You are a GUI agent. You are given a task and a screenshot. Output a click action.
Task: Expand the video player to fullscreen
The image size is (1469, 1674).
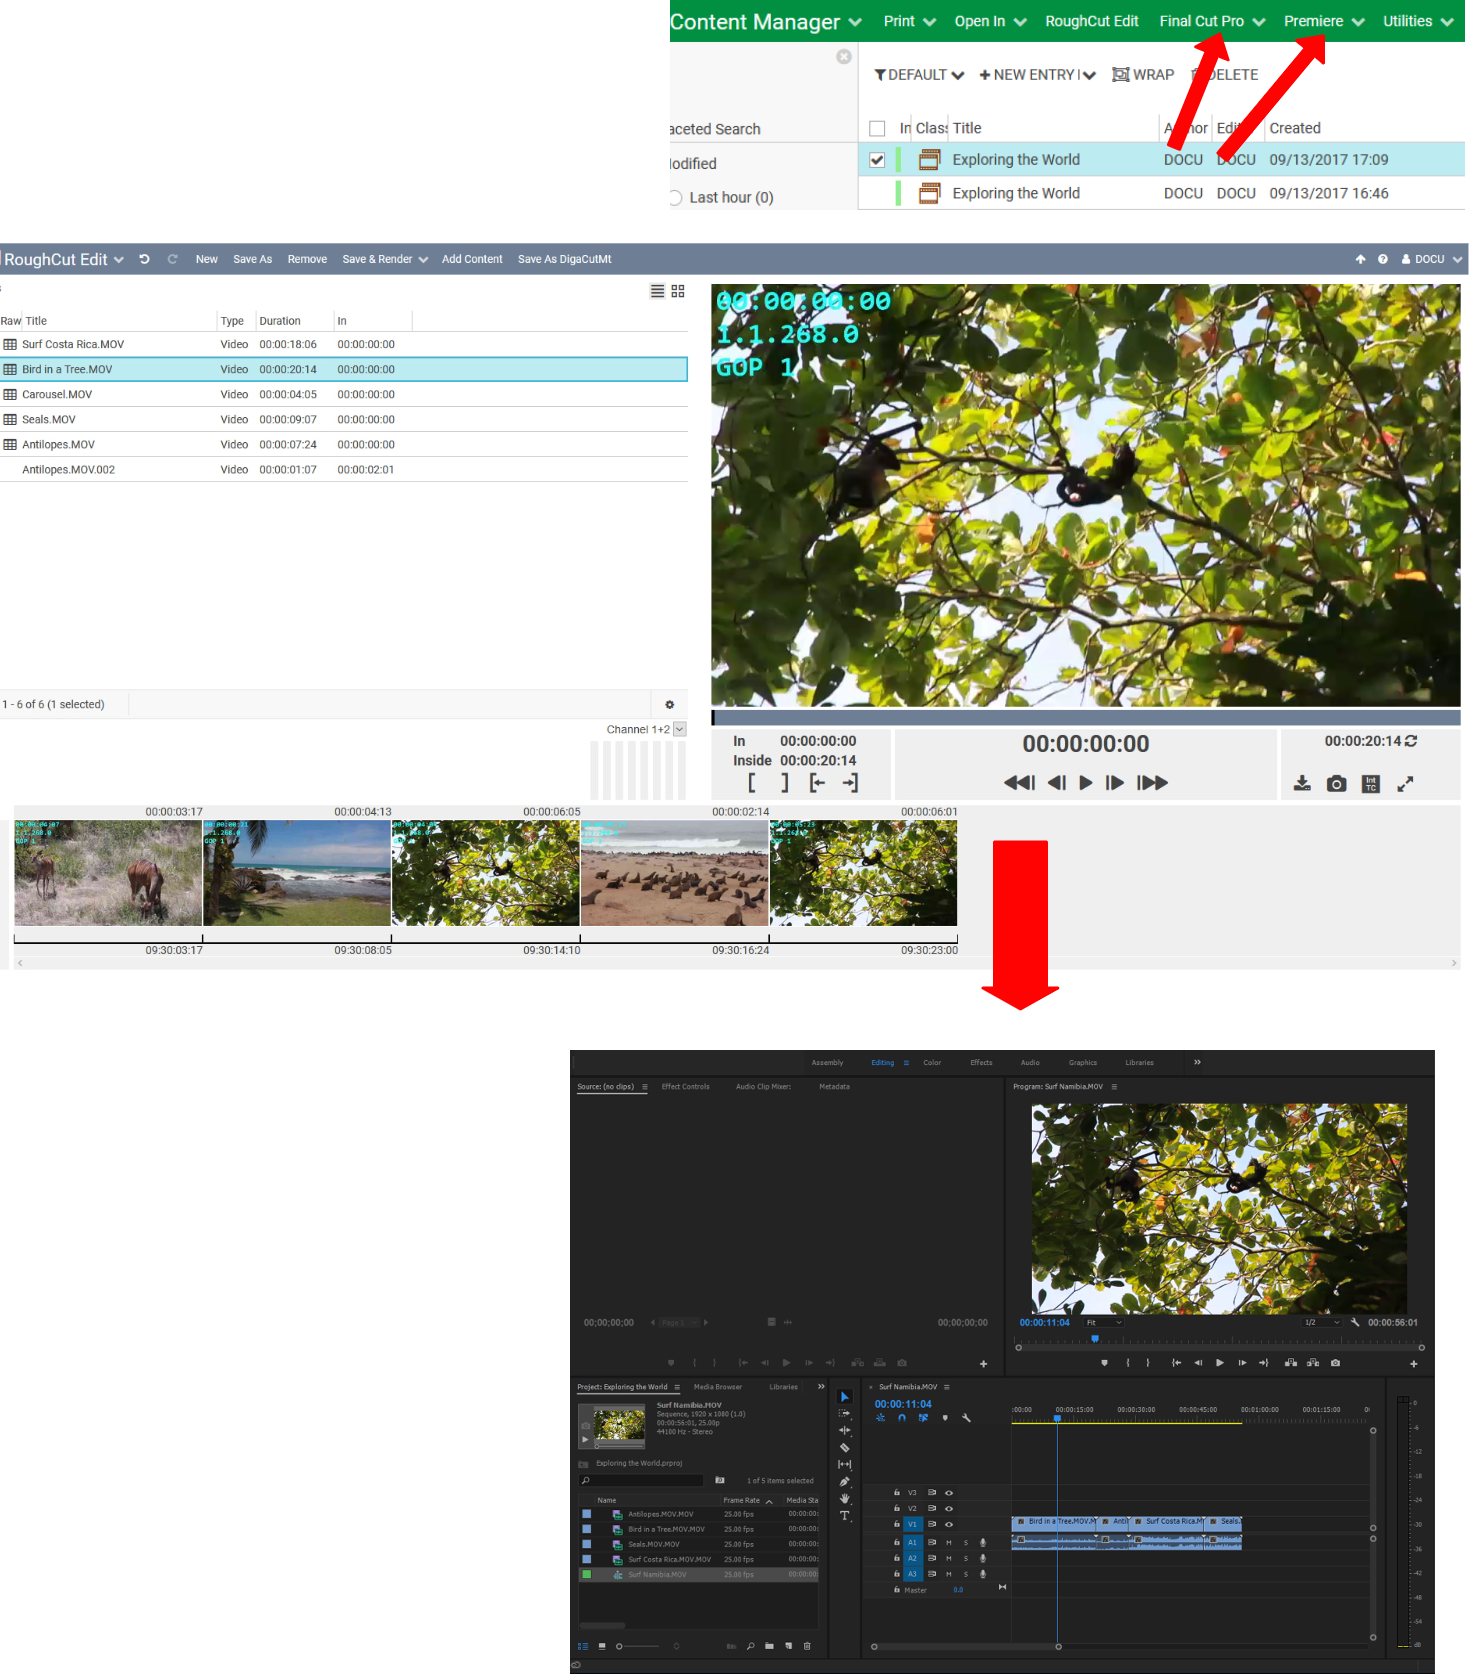coord(1405,784)
